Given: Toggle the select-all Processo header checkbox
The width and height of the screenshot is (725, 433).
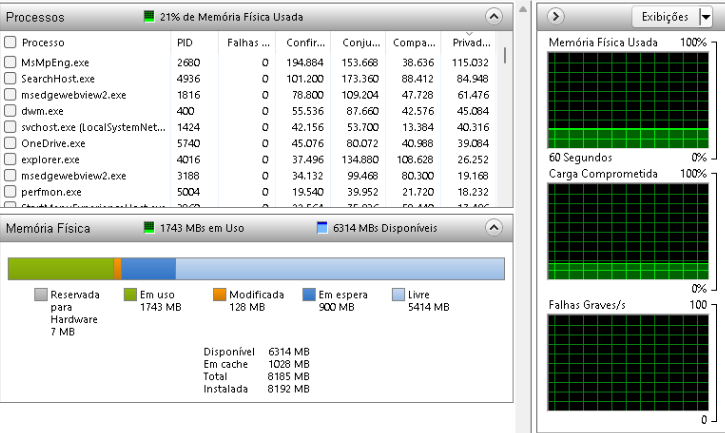Looking at the screenshot, I should pyautogui.click(x=10, y=43).
